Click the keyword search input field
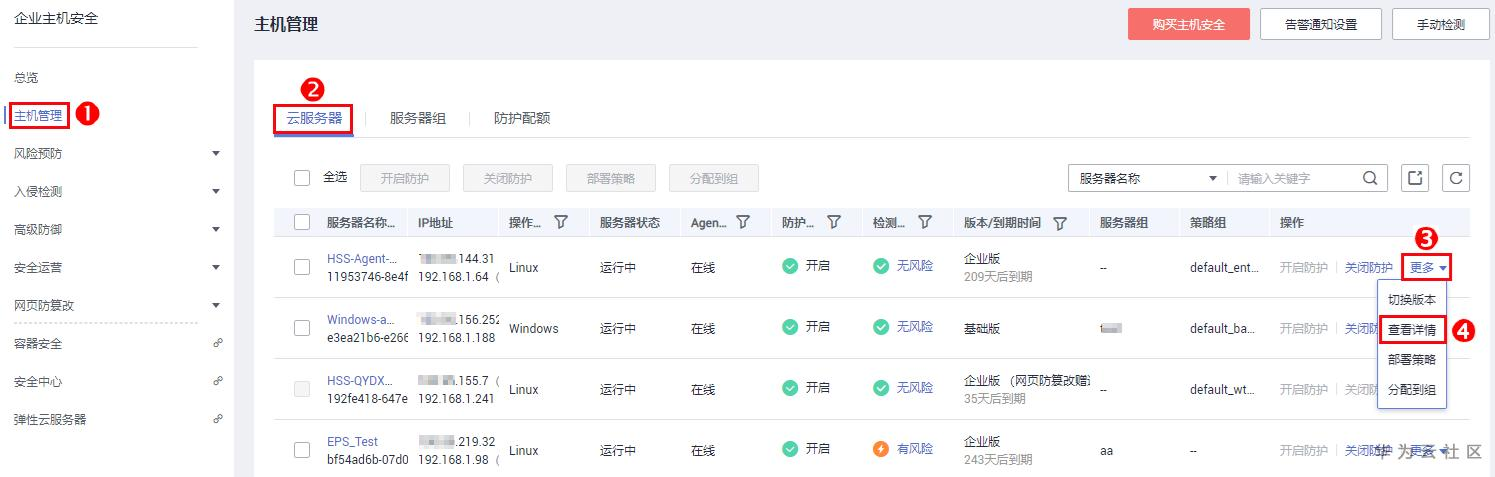Image resolution: width=1495 pixels, height=477 pixels. (1295, 178)
